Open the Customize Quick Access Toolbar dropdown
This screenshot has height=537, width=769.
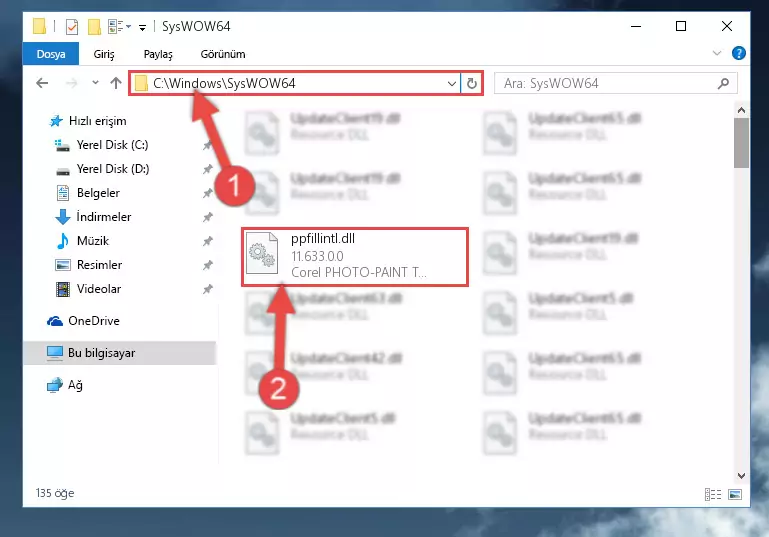pyautogui.click(x=142, y=27)
